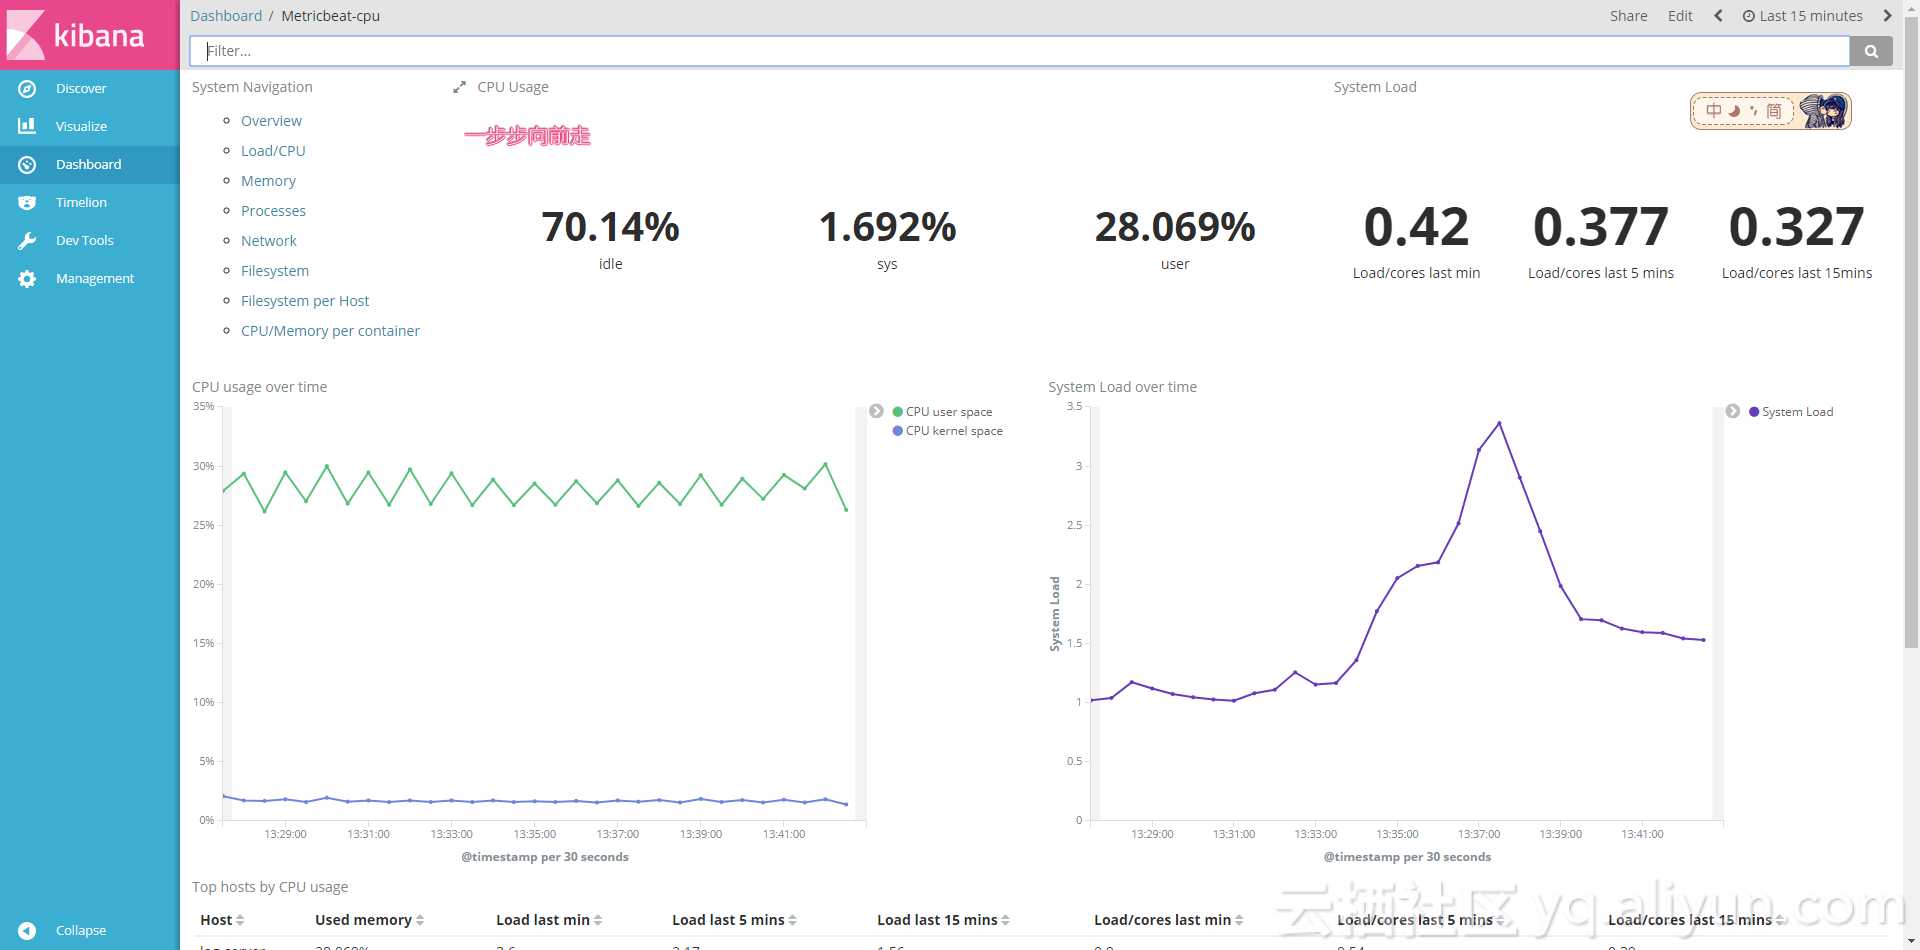Click the Management gear icon
Image resolution: width=1920 pixels, height=950 pixels.
pos(27,279)
